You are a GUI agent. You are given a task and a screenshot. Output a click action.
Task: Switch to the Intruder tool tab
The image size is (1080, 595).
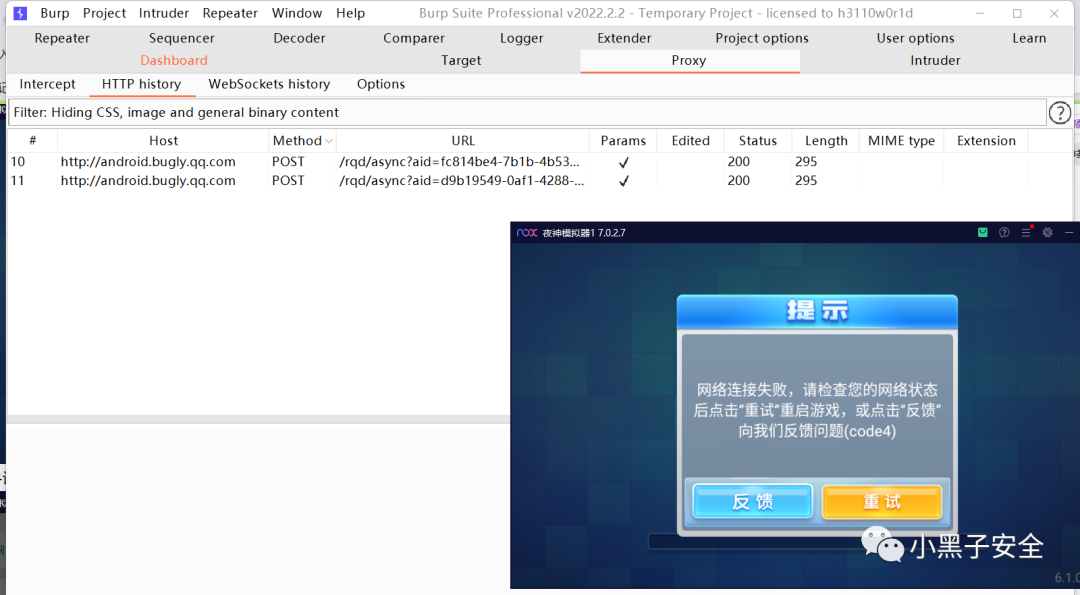click(935, 61)
